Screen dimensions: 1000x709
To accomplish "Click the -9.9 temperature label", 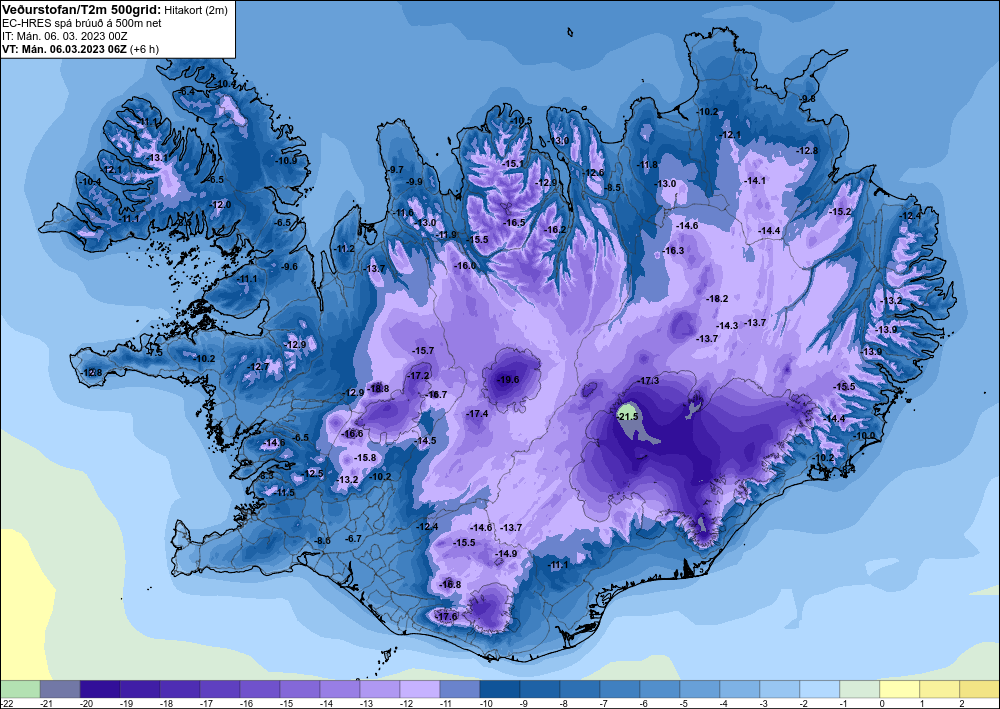I will point(415,182).
